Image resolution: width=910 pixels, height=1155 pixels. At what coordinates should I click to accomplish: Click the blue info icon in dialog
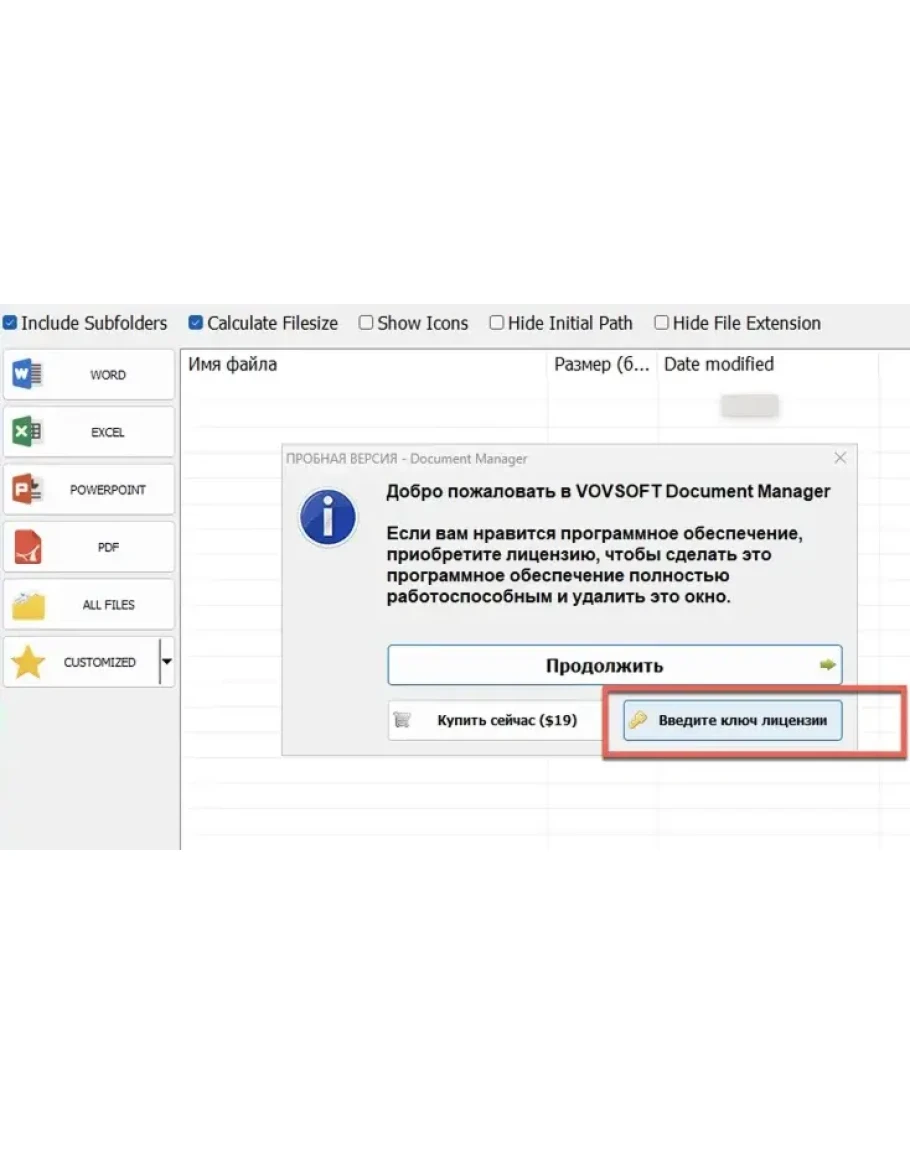[x=328, y=518]
